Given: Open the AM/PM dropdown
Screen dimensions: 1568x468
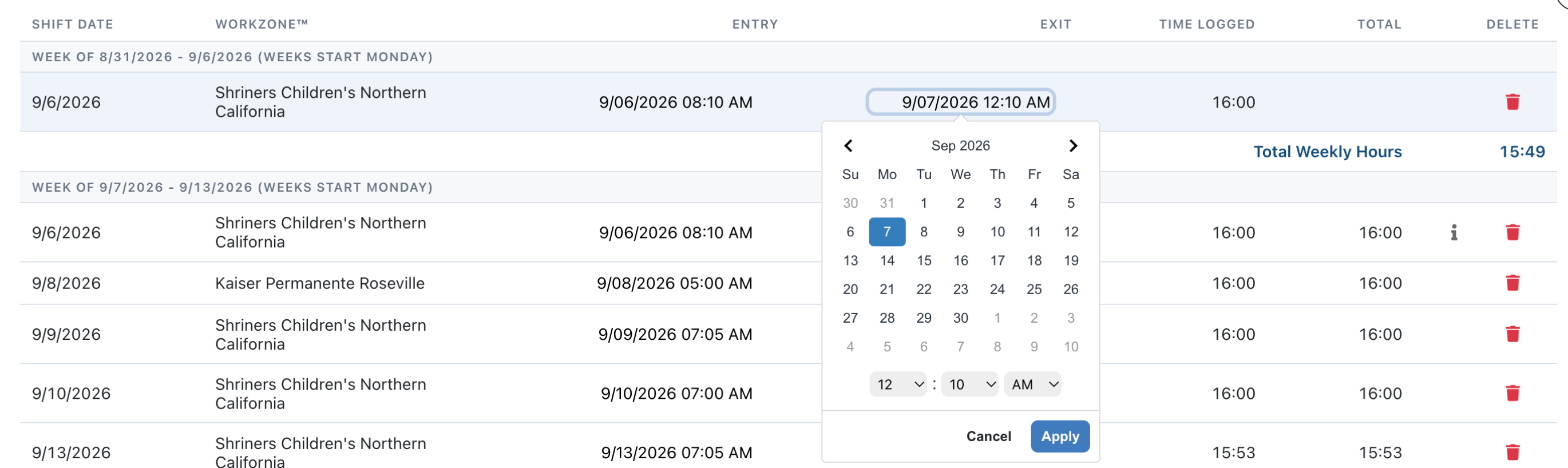Looking at the screenshot, I should coord(1033,384).
